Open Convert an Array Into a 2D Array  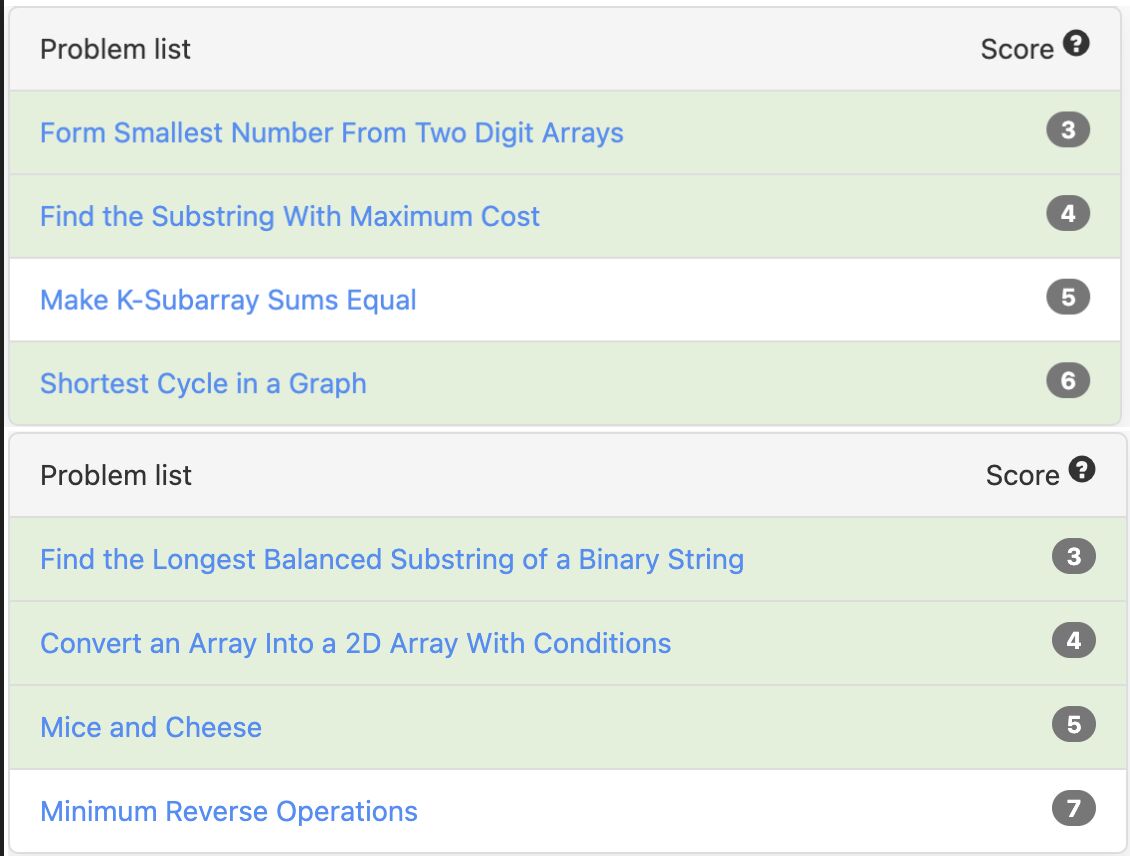click(355, 643)
